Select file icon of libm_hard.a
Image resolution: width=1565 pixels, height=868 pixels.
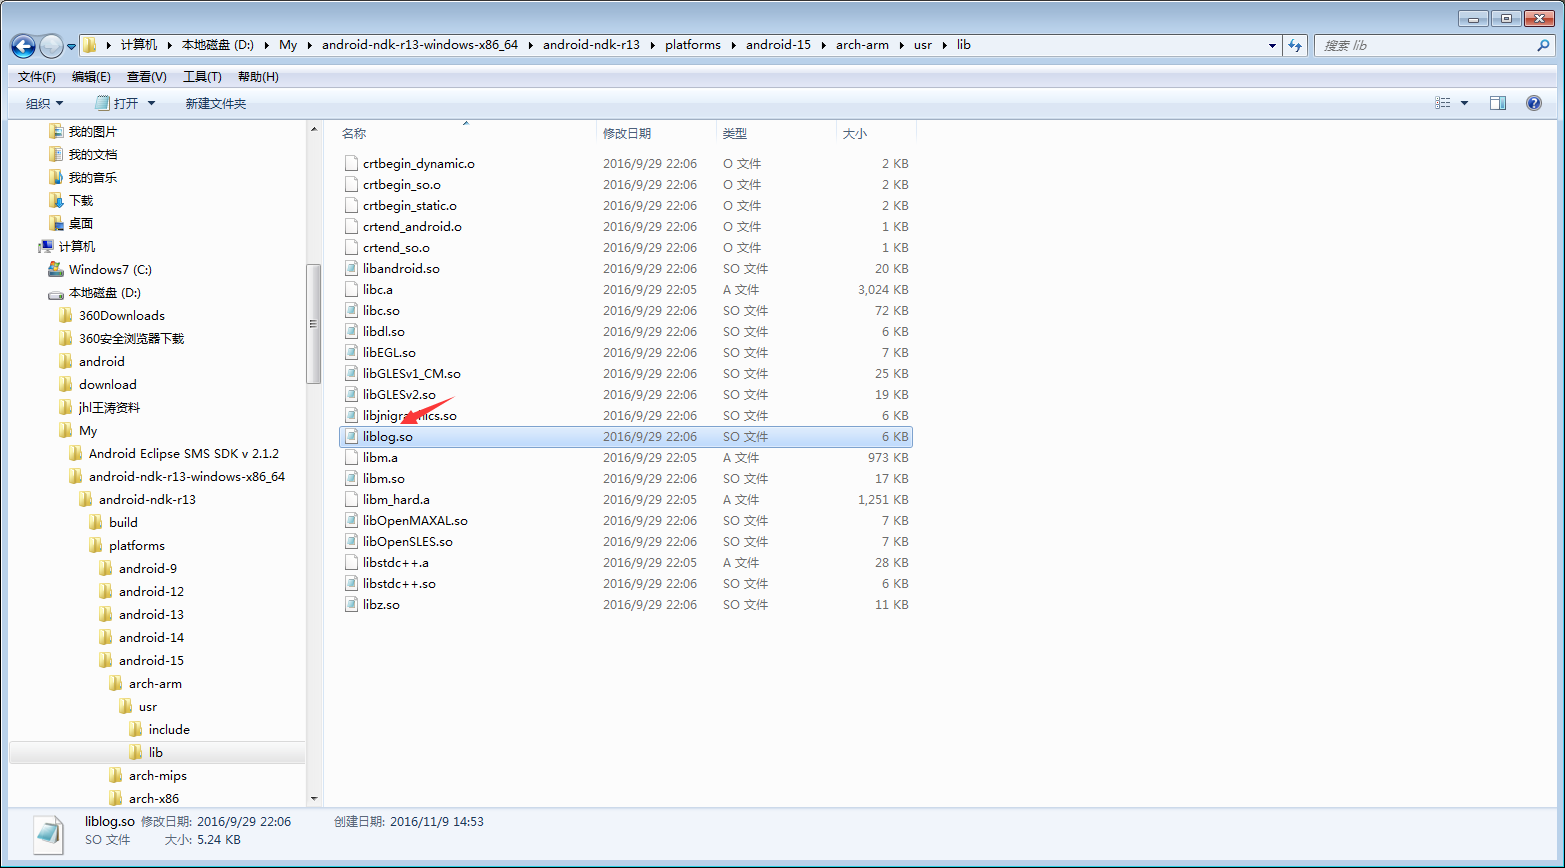tap(350, 499)
